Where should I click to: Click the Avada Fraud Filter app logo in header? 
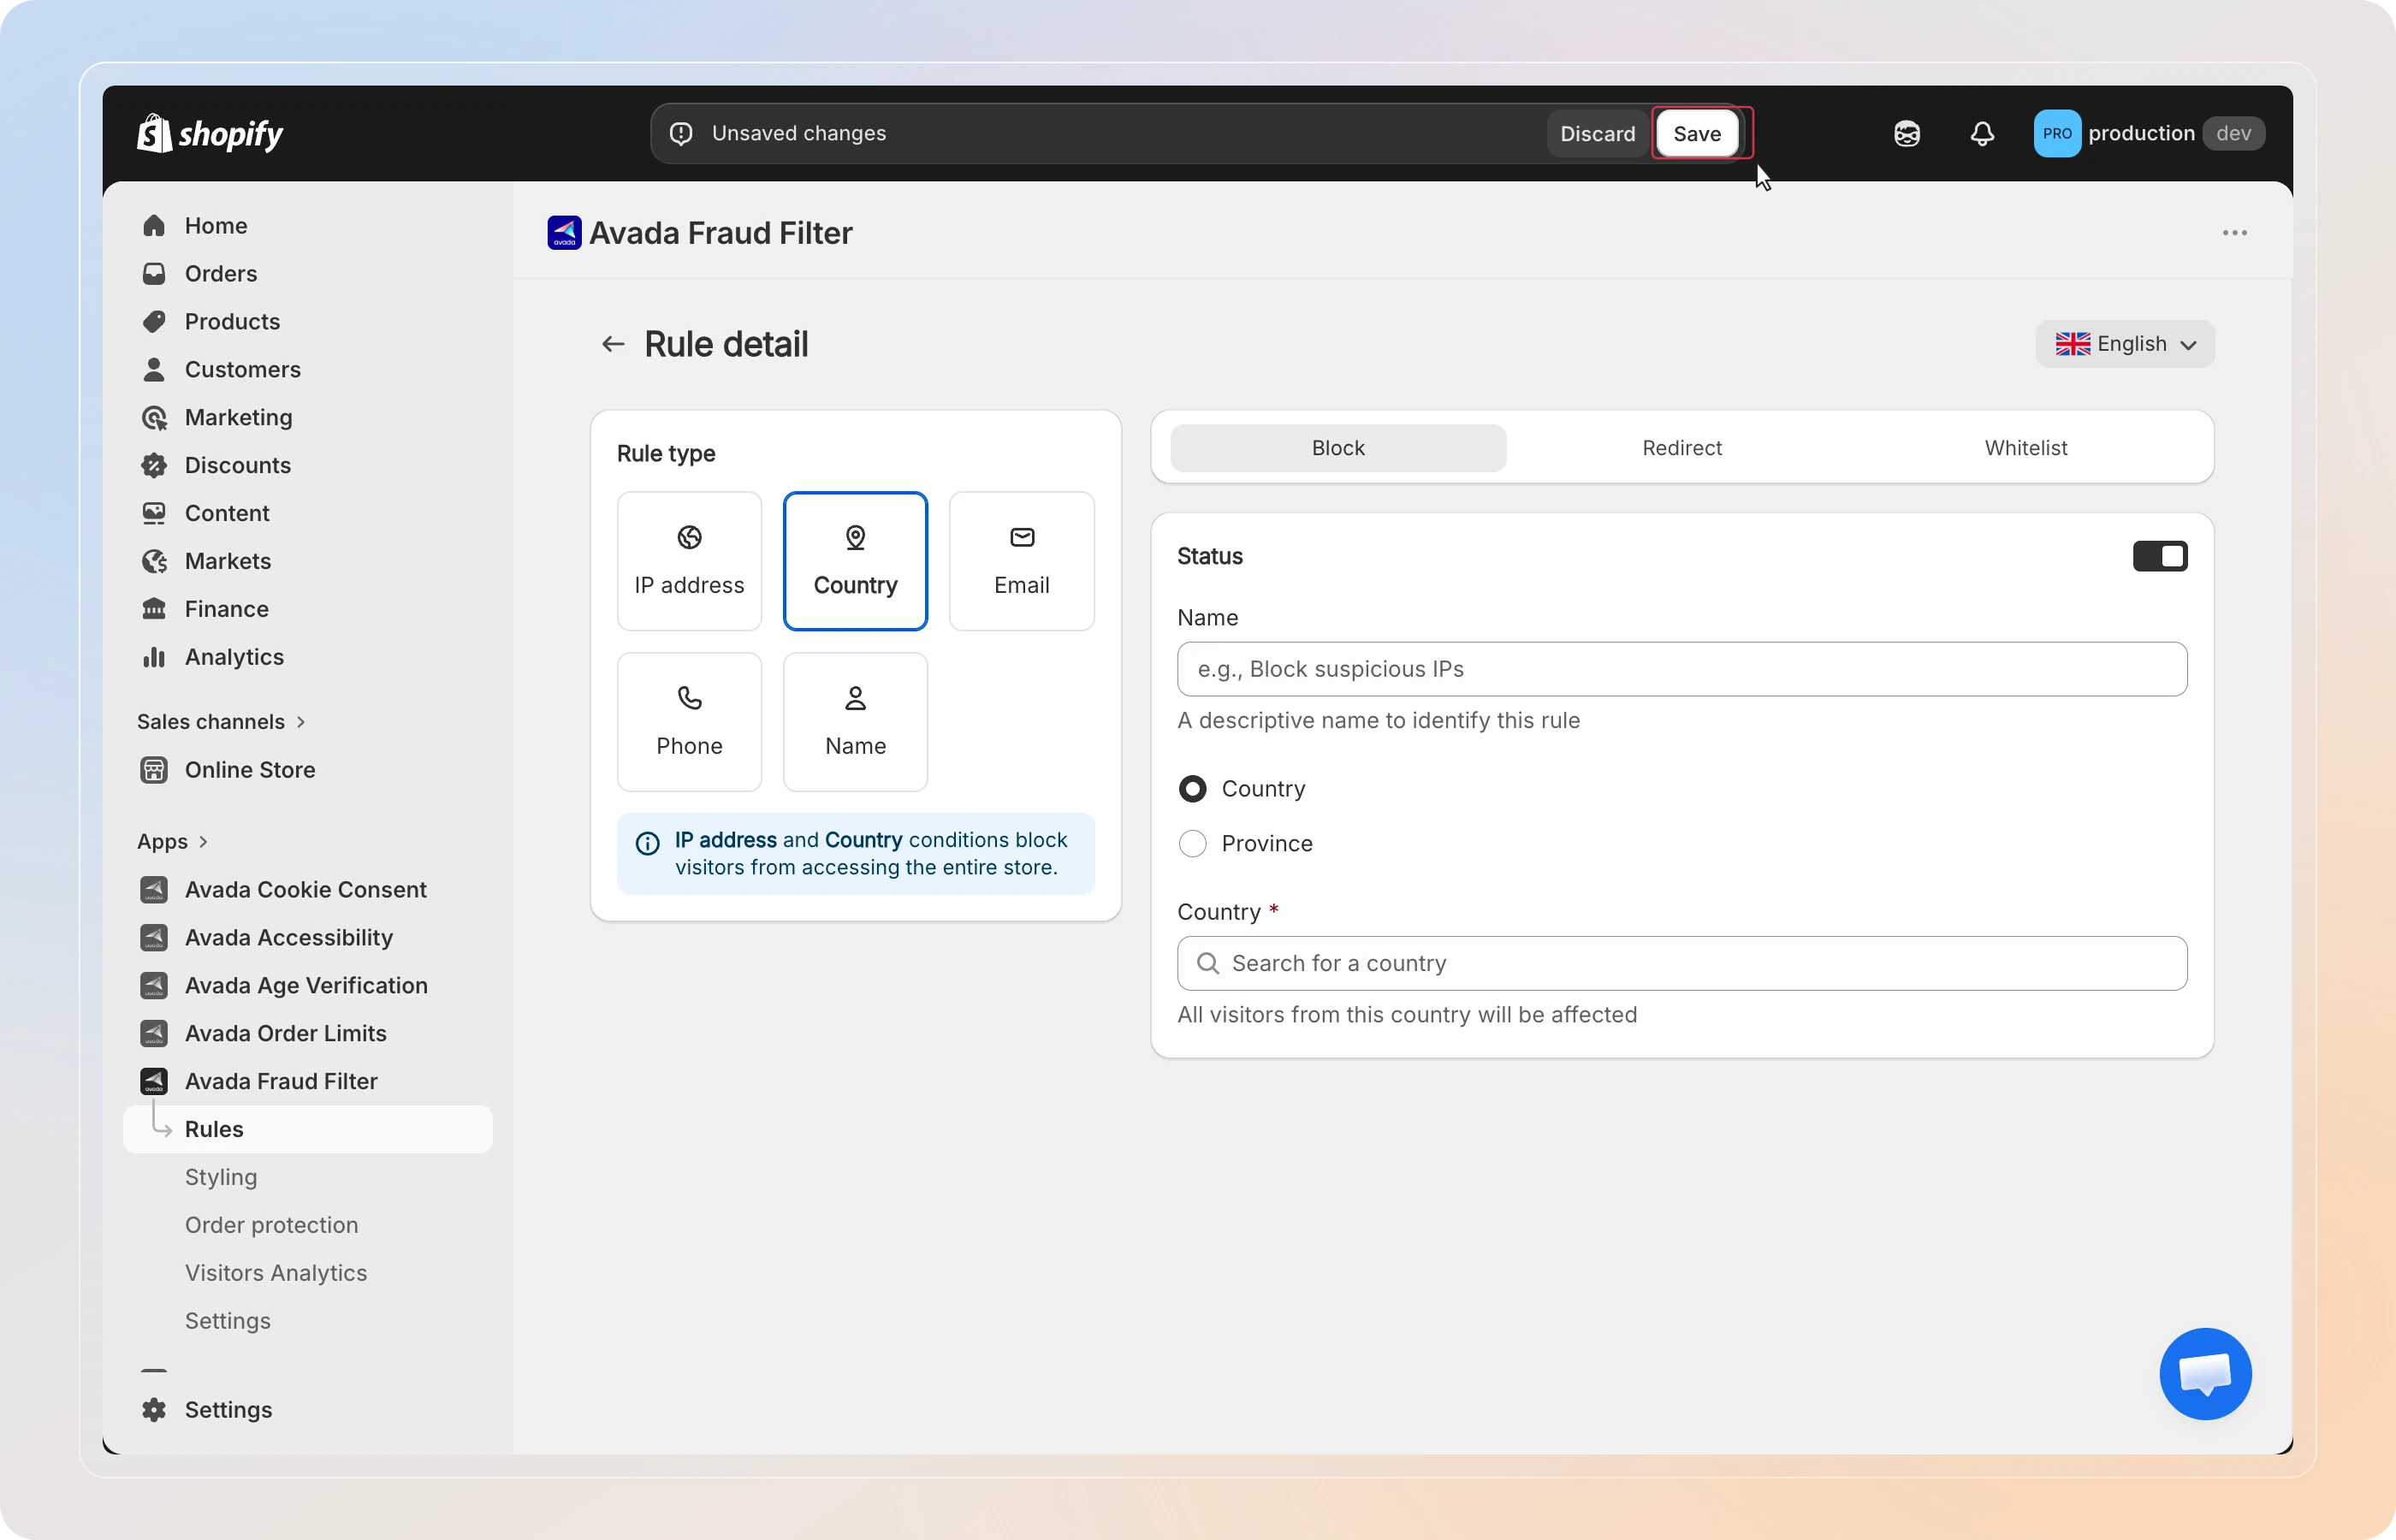point(564,233)
